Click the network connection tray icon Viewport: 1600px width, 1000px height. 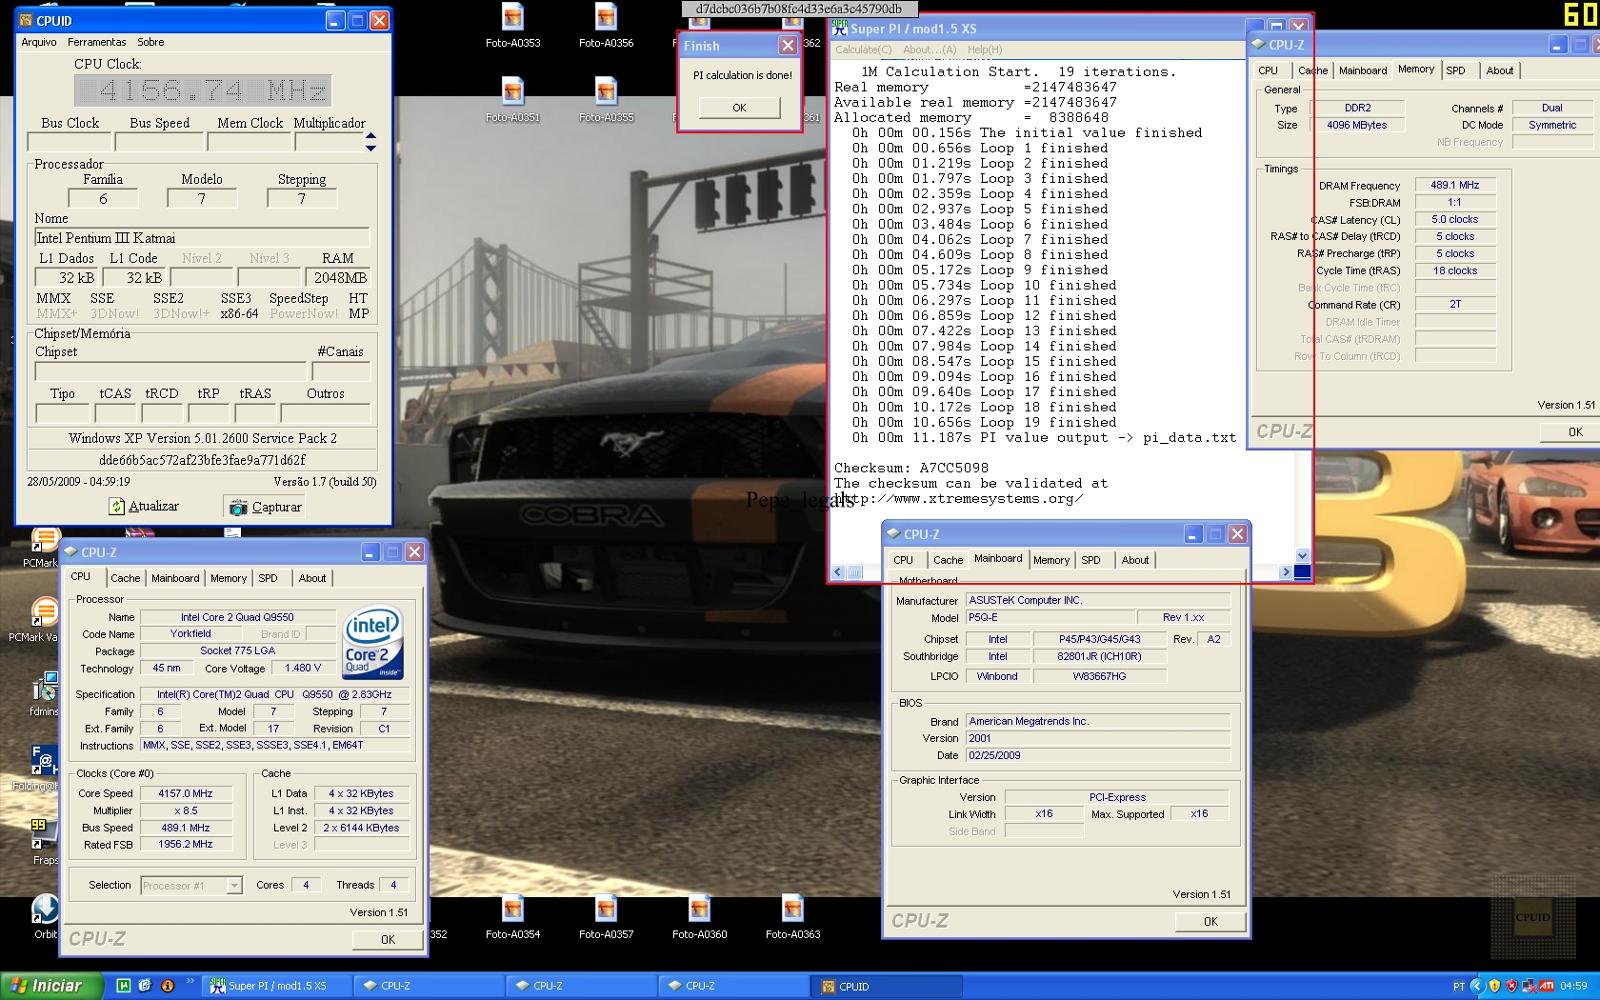(1528, 986)
